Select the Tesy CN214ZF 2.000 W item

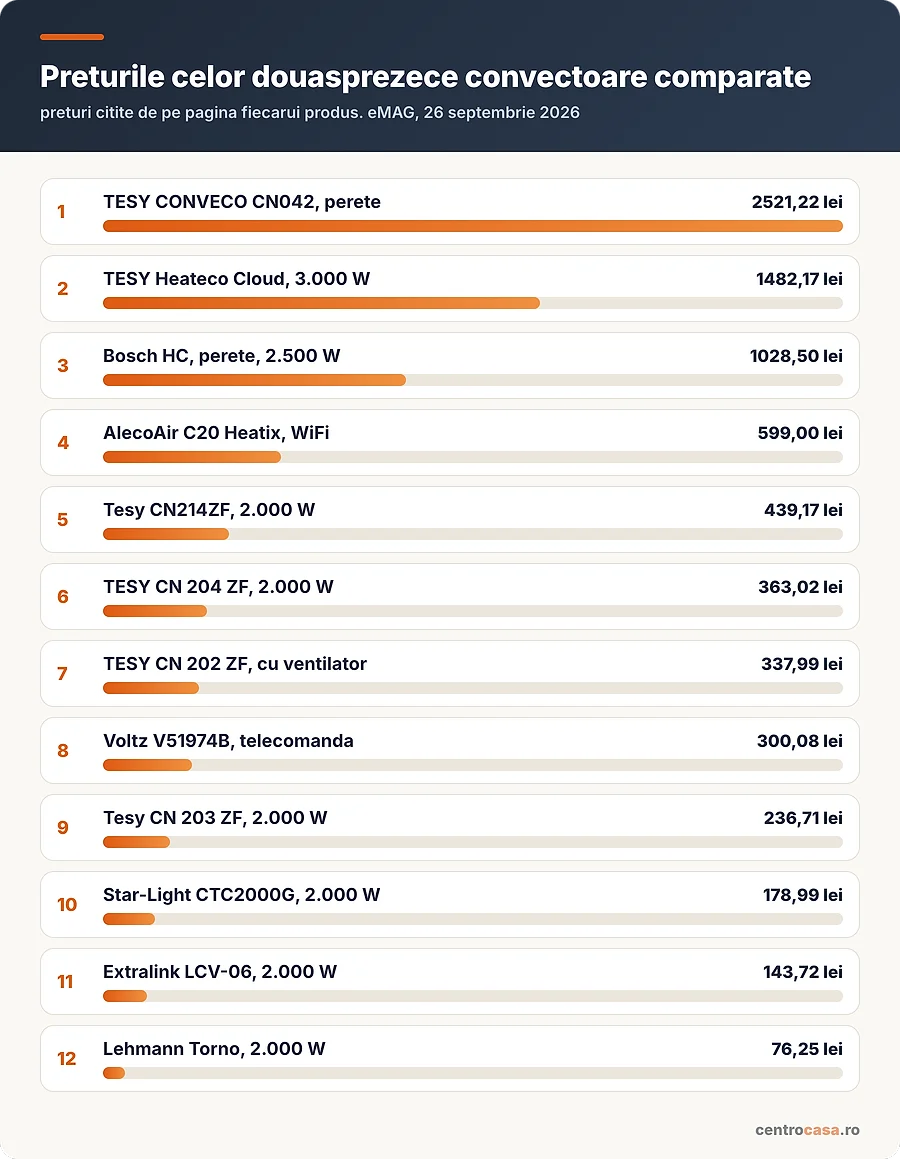coord(449,520)
